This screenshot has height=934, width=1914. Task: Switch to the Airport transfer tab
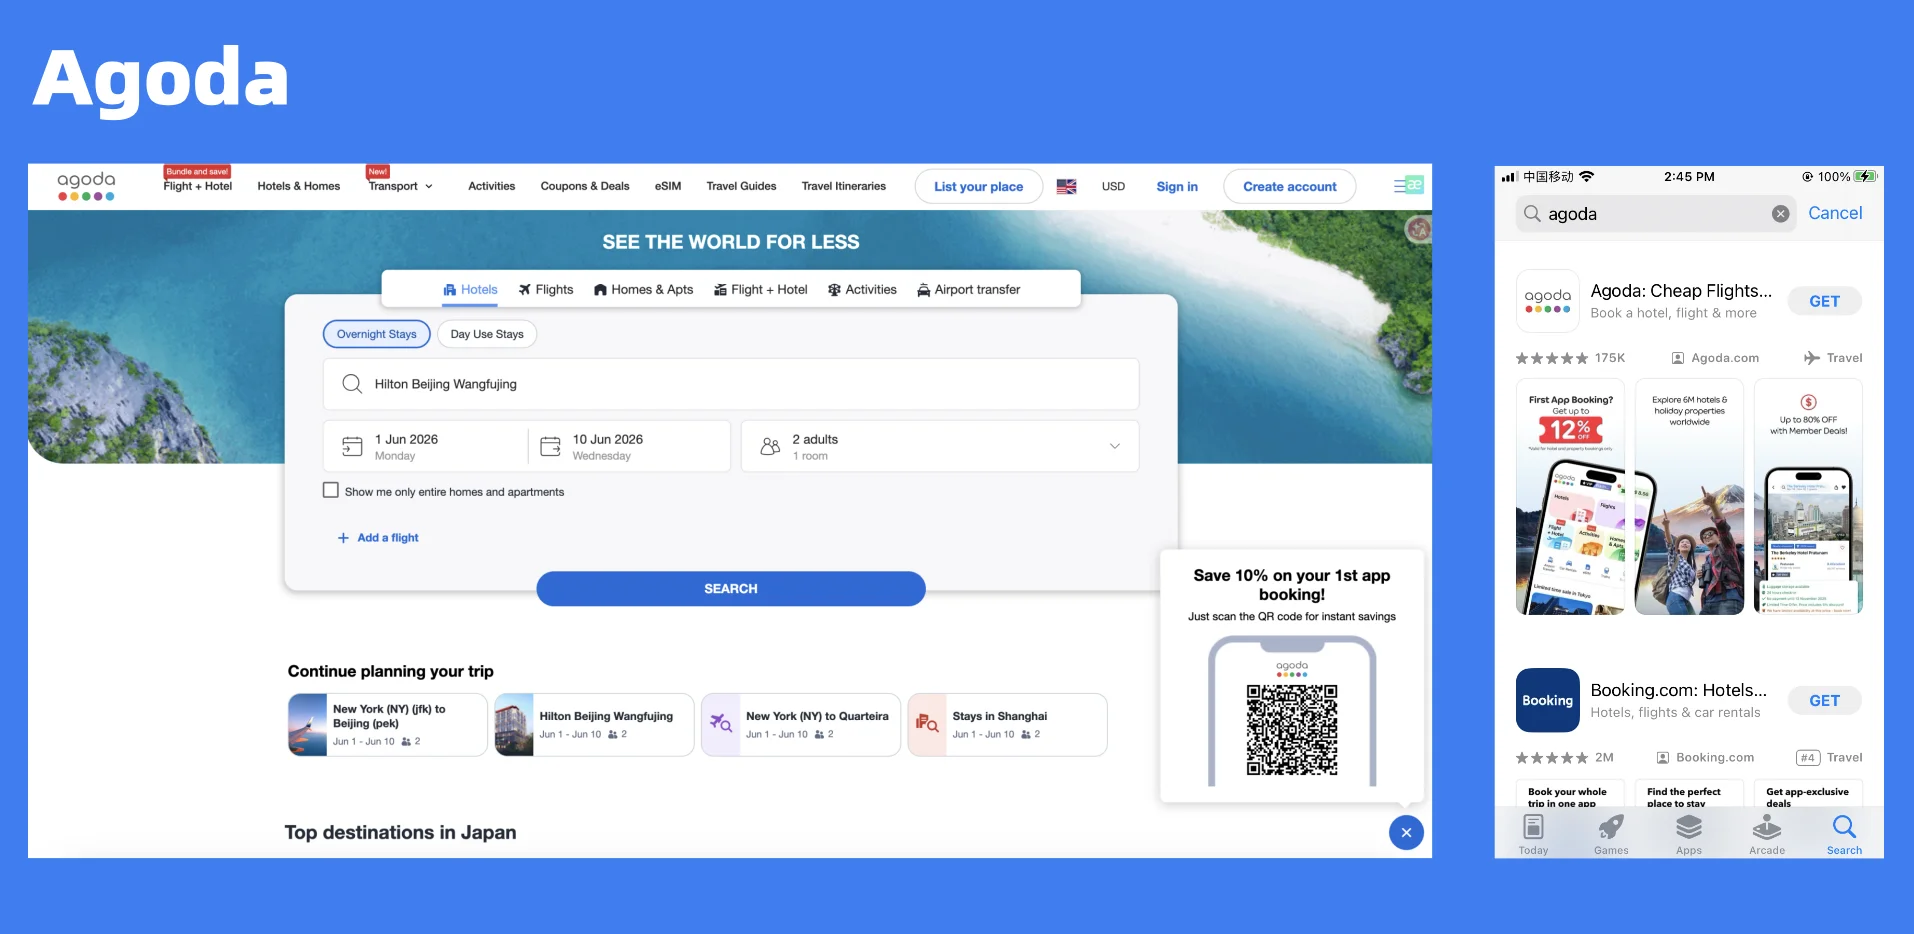(968, 290)
